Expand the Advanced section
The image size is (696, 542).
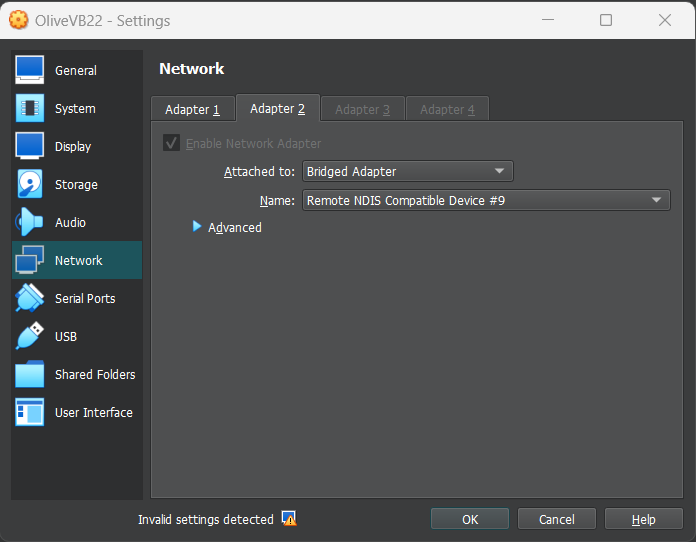(197, 228)
